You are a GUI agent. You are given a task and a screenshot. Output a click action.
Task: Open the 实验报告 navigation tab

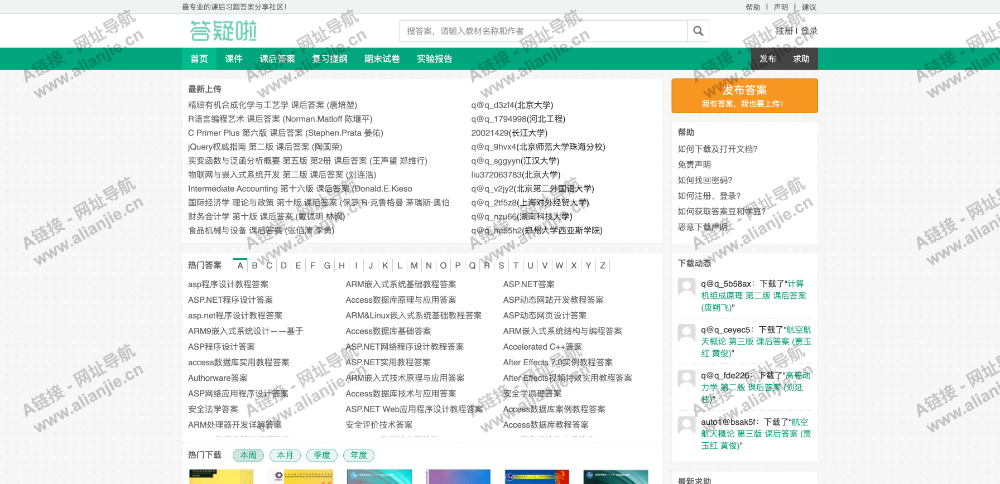[x=434, y=59]
